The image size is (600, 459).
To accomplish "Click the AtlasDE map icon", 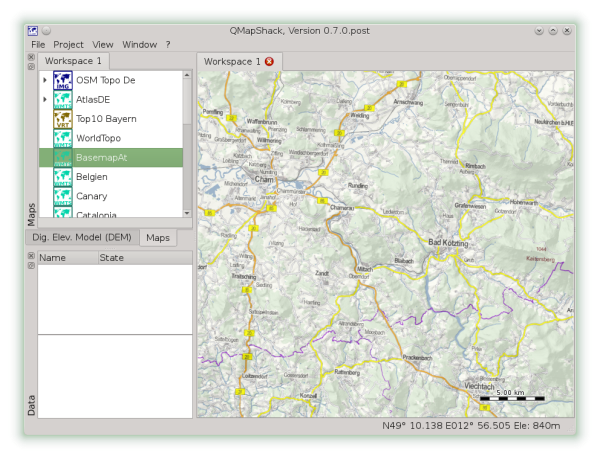I will pyautogui.click(x=63, y=100).
